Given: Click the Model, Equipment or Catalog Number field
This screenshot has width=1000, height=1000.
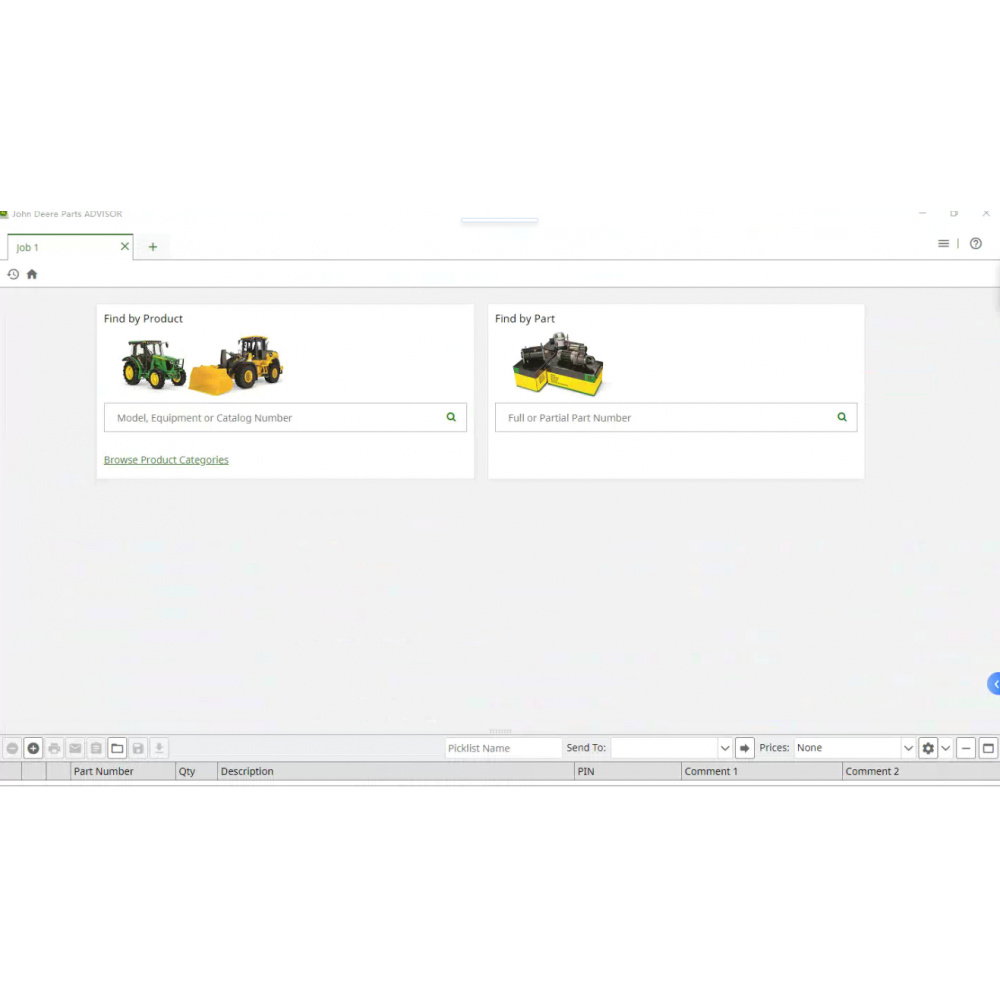Looking at the screenshot, I should 285,418.
